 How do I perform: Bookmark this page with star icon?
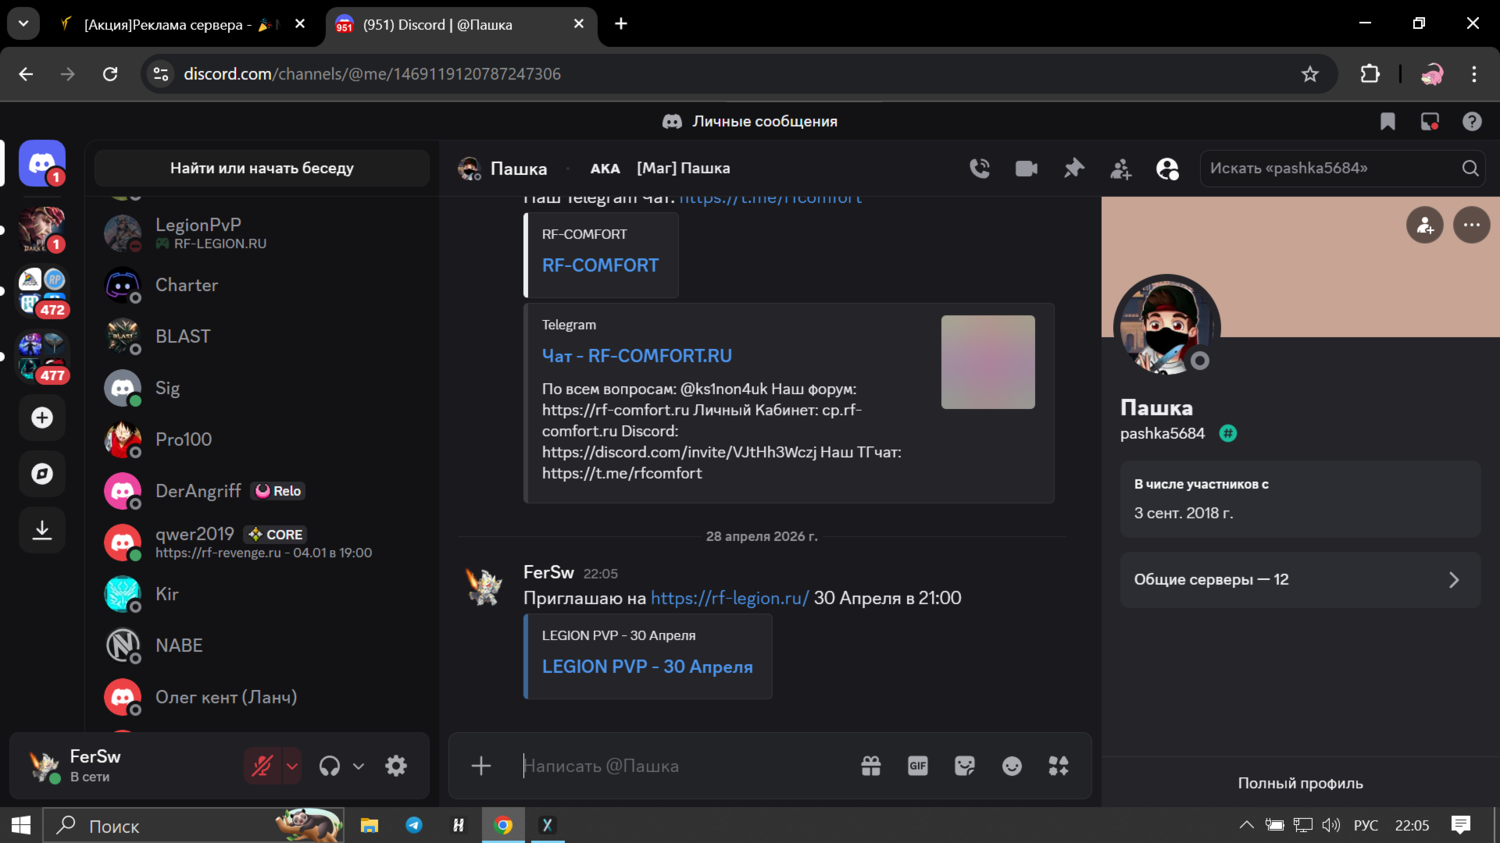pos(1310,74)
